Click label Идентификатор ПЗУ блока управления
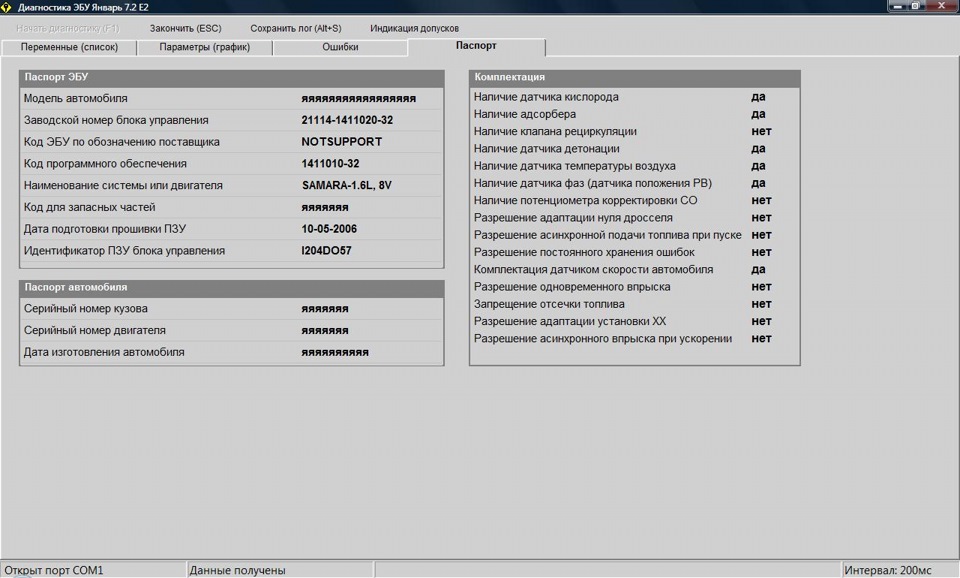The width and height of the screenshot is (960, 578). (124, 250)
